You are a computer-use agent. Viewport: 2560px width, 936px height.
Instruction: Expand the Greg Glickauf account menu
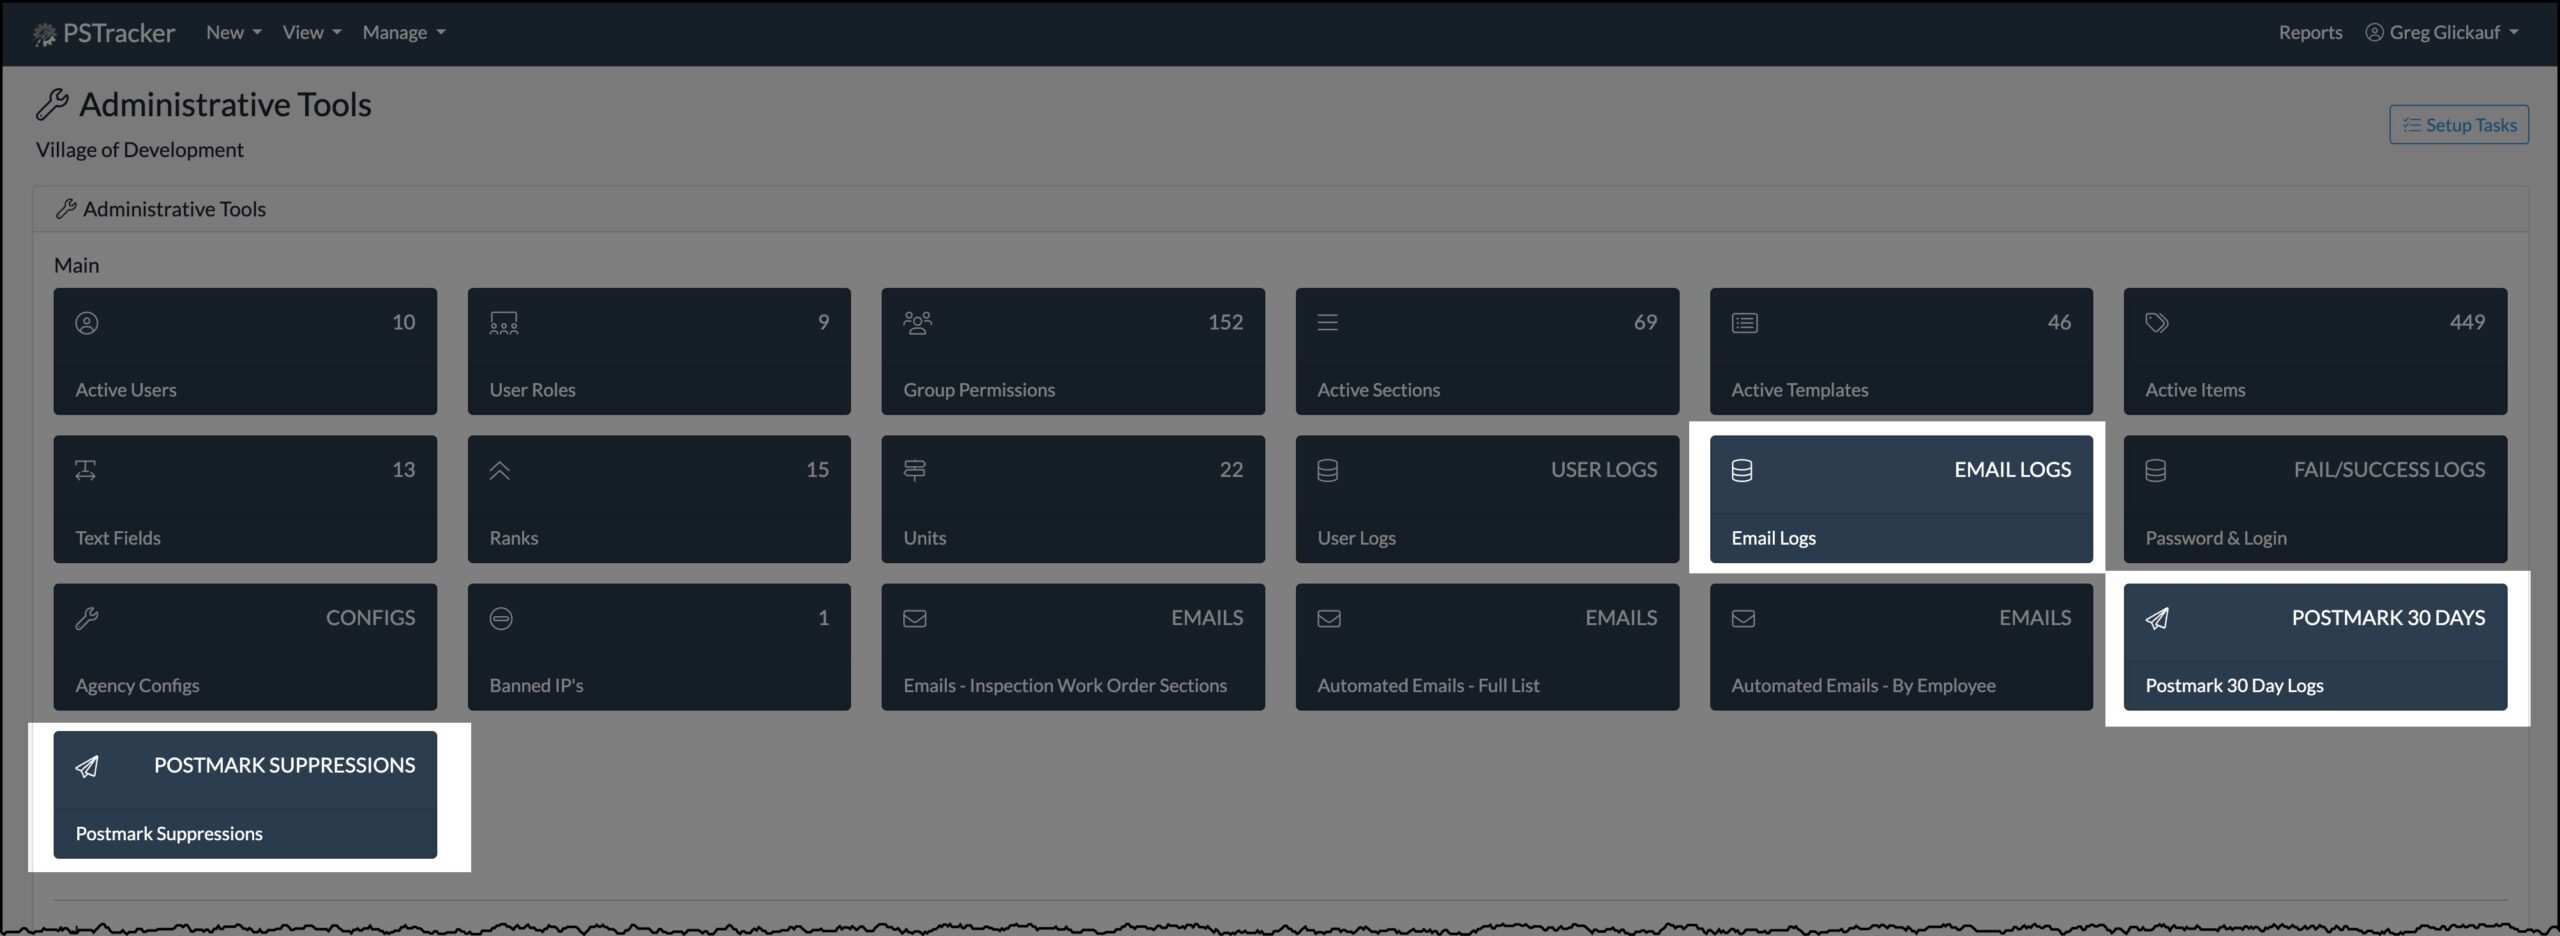pyautogui.click(x=2442, y=32)
